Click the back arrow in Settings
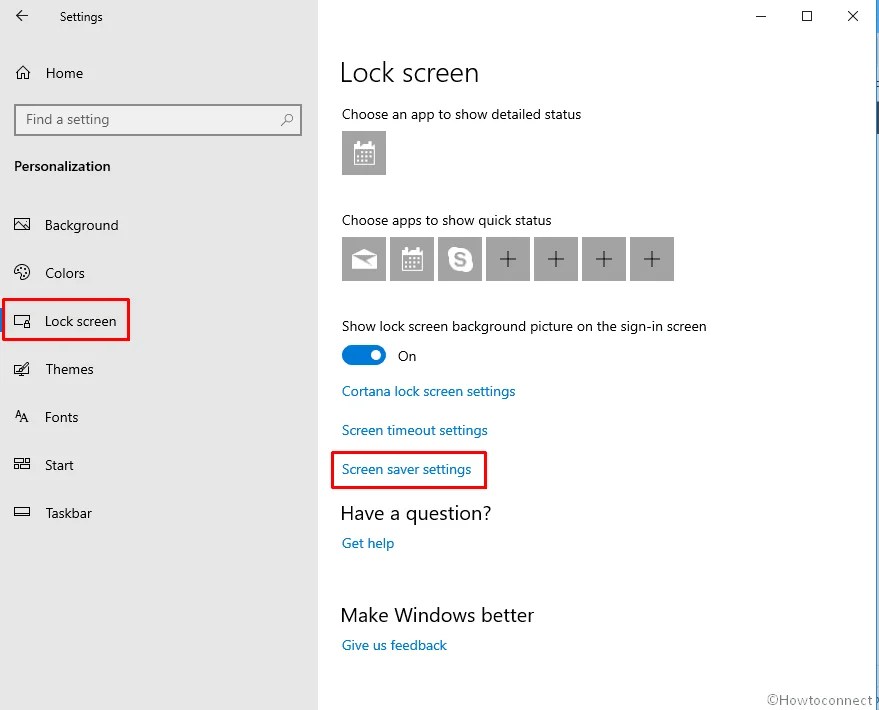 [x=21, y=16]
